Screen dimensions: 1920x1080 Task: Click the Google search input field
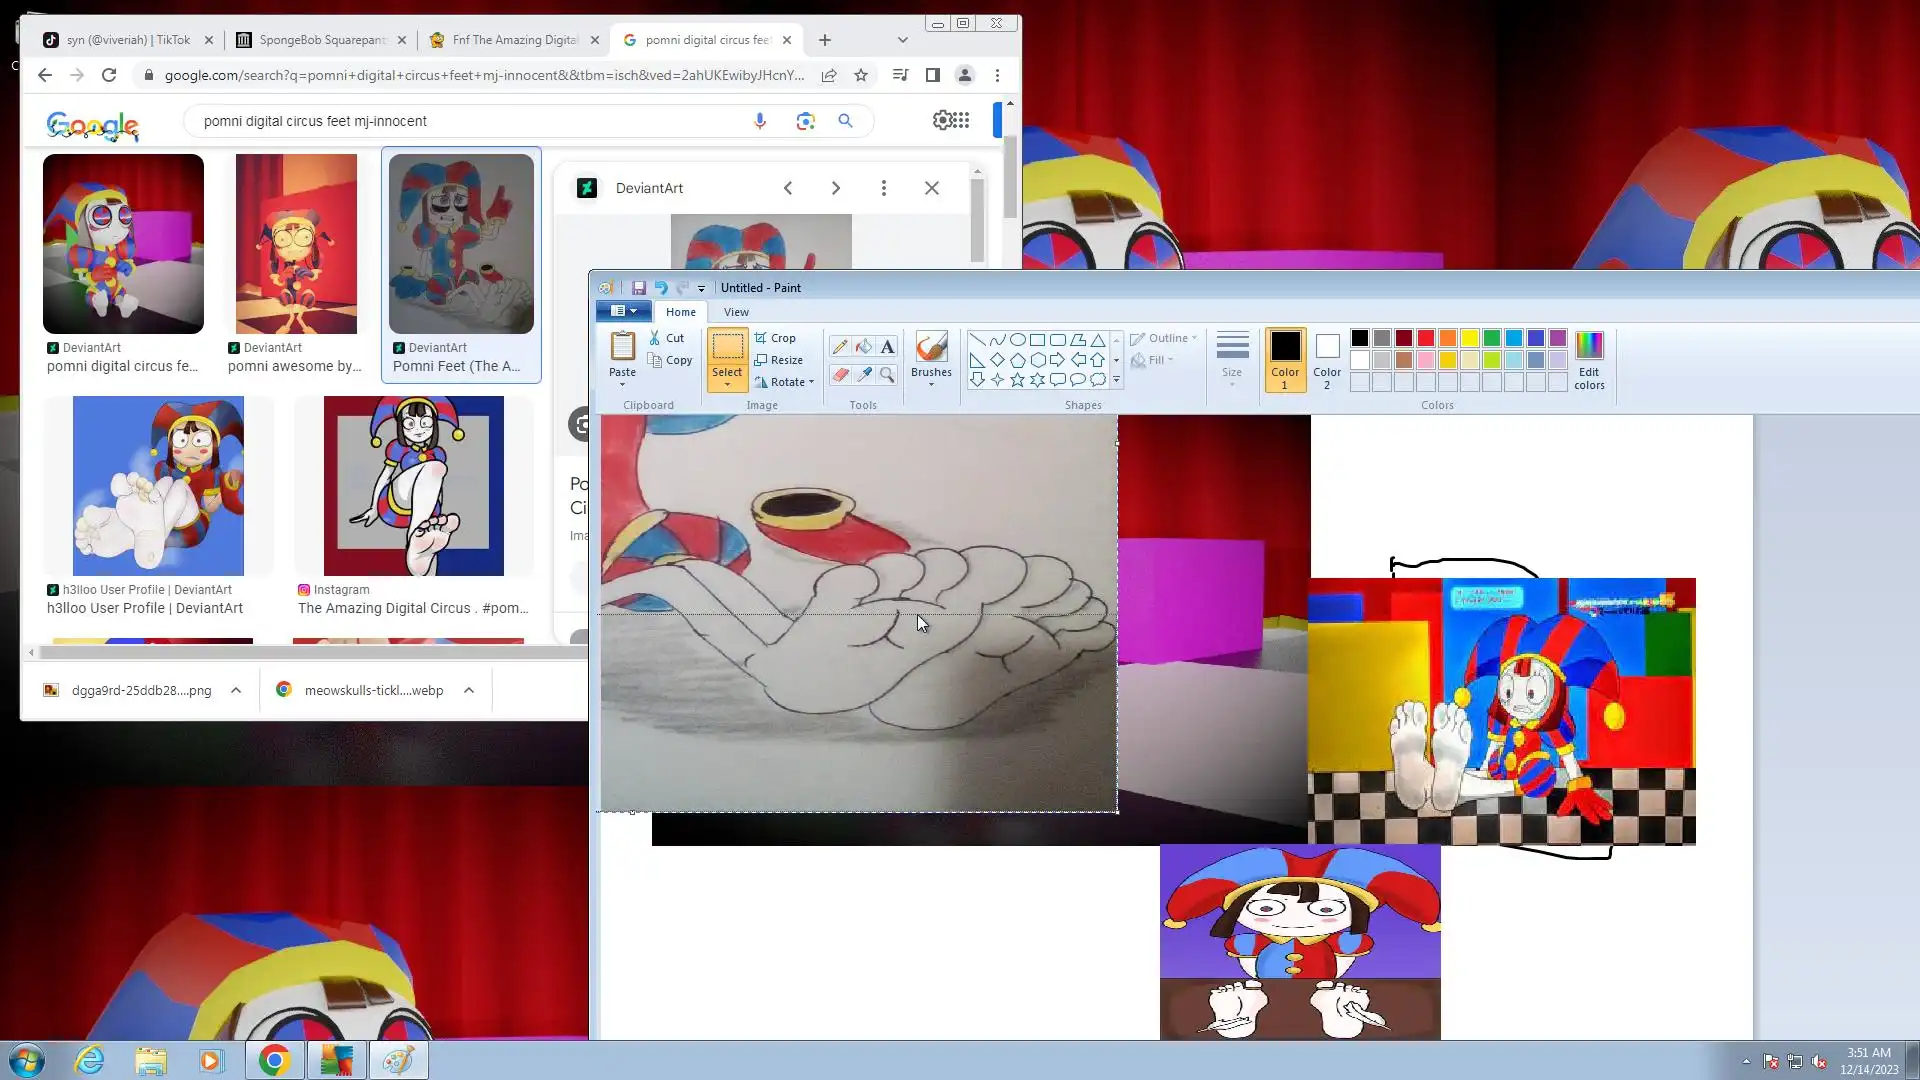[x=470, y=121]
